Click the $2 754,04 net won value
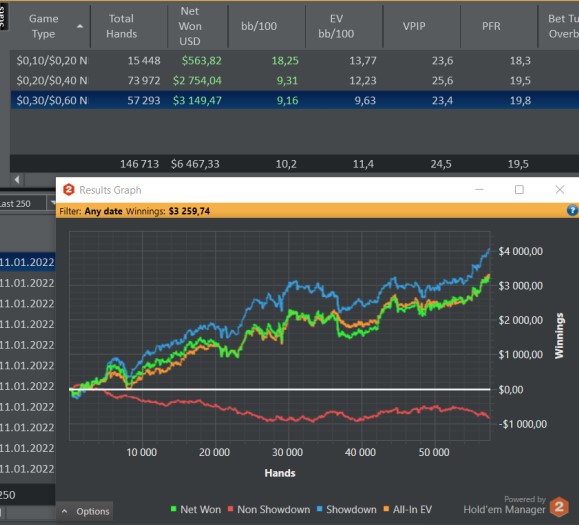This screenshot has height=525, width=579. [197, 80]
